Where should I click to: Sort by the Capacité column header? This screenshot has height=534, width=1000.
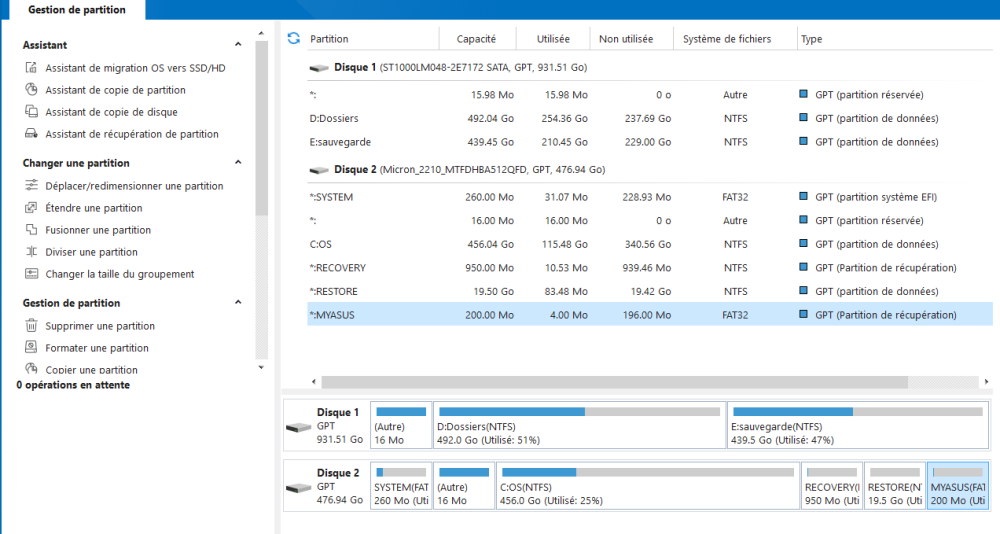[x=477, y=39]
